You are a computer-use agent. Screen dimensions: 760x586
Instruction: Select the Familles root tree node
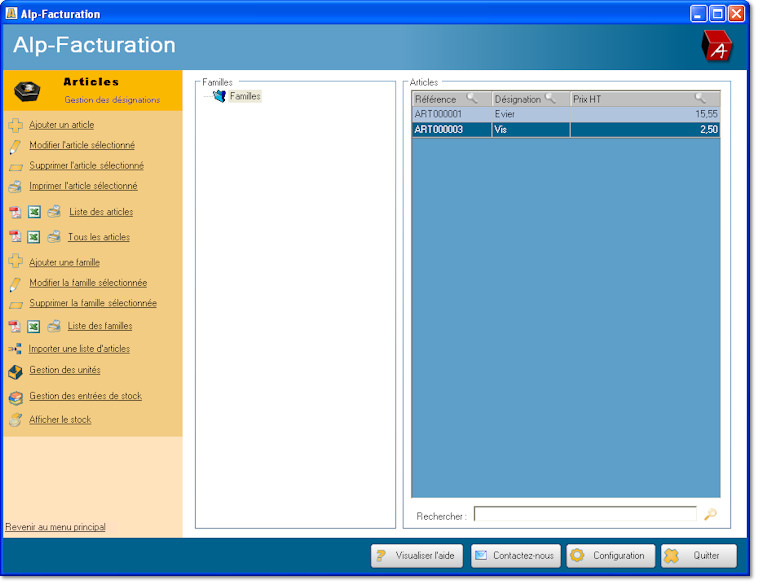click(x=245, y=96)
